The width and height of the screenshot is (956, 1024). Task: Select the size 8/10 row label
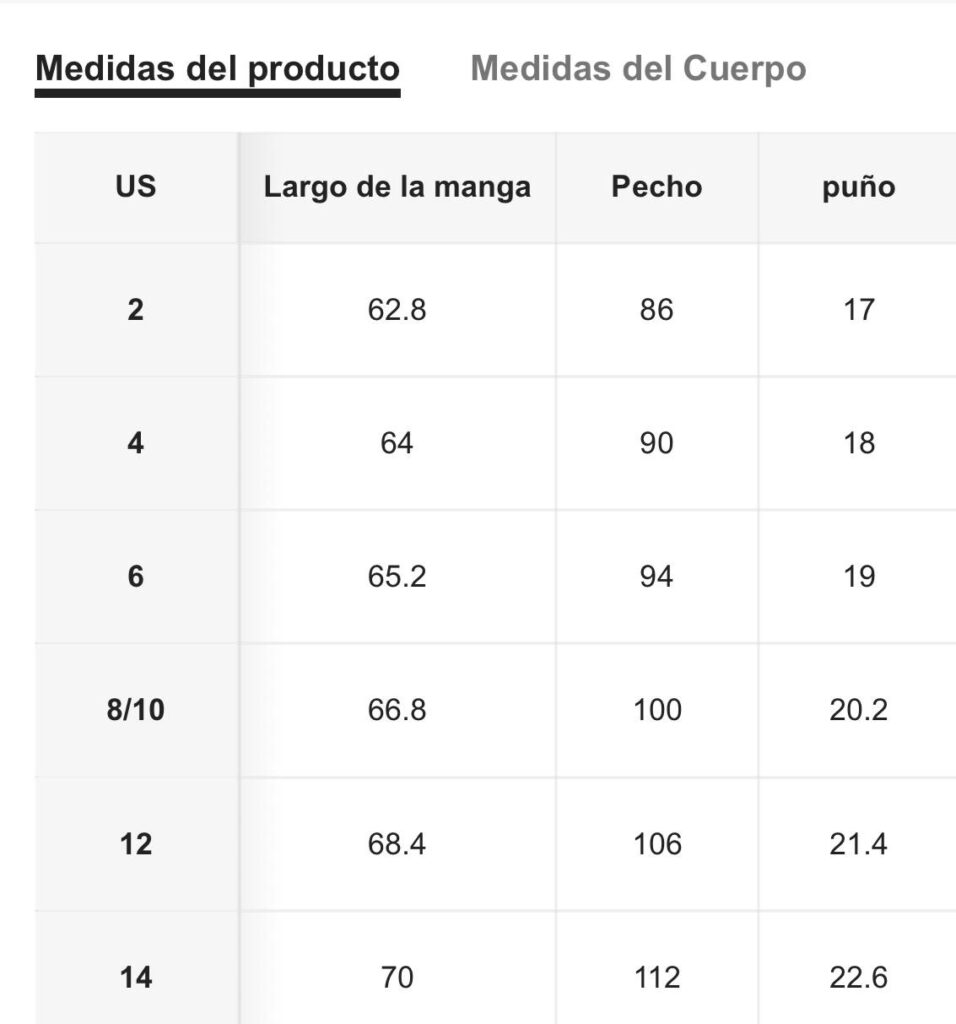(x=135, y=710)
